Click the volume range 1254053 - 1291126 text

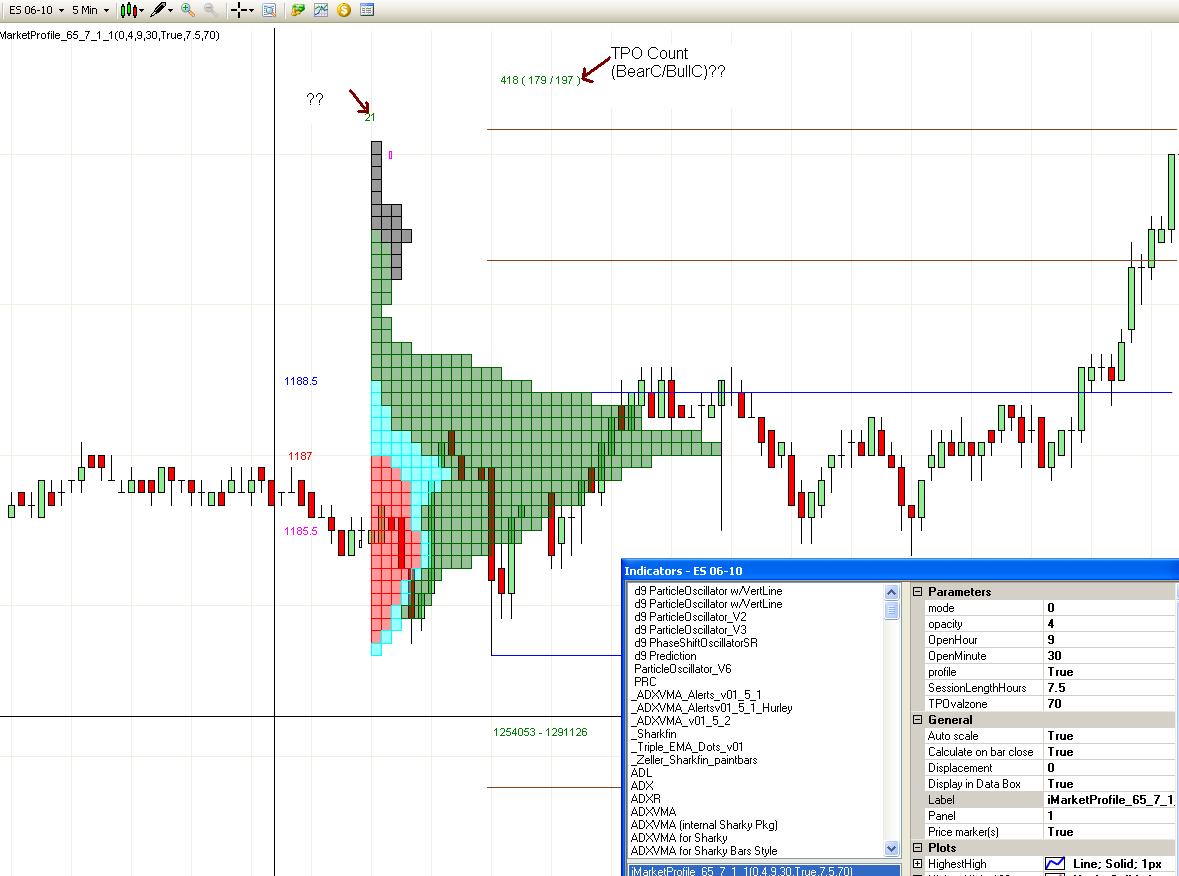coord(540,732)
